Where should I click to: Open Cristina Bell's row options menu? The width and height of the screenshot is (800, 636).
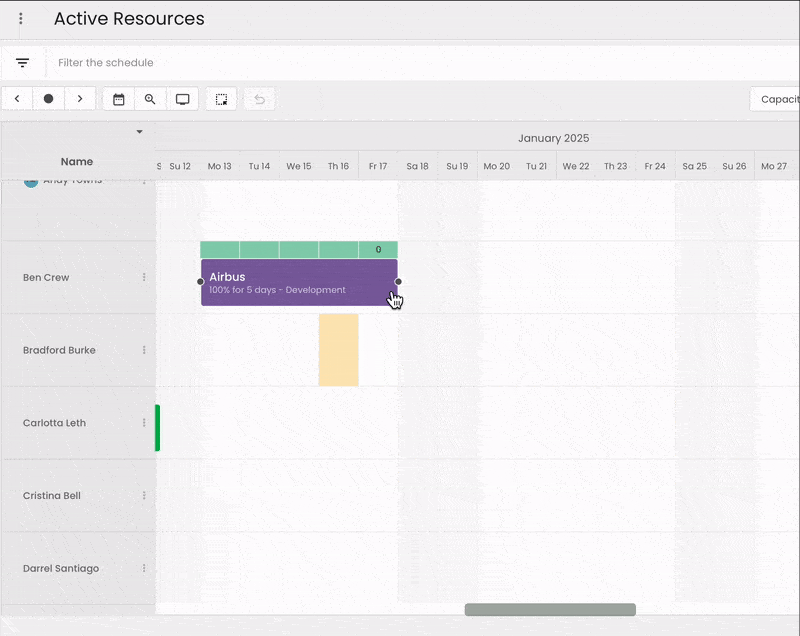(x=144, y=495)
